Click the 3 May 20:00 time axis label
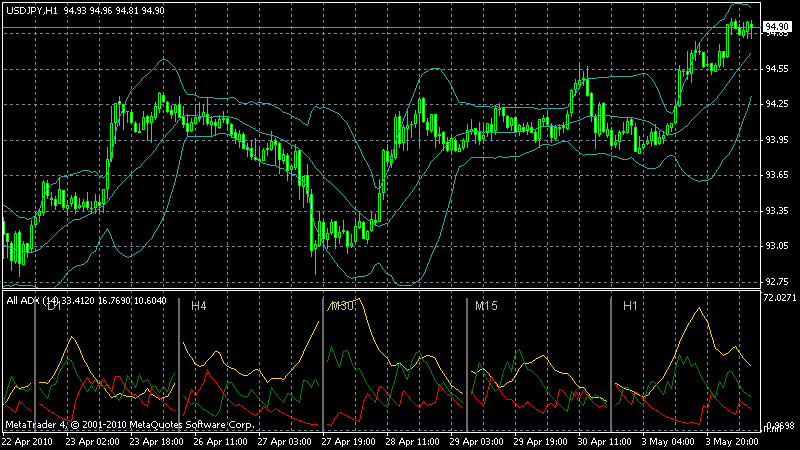Screen dimensions: 800x450 (x=732, y=442)
